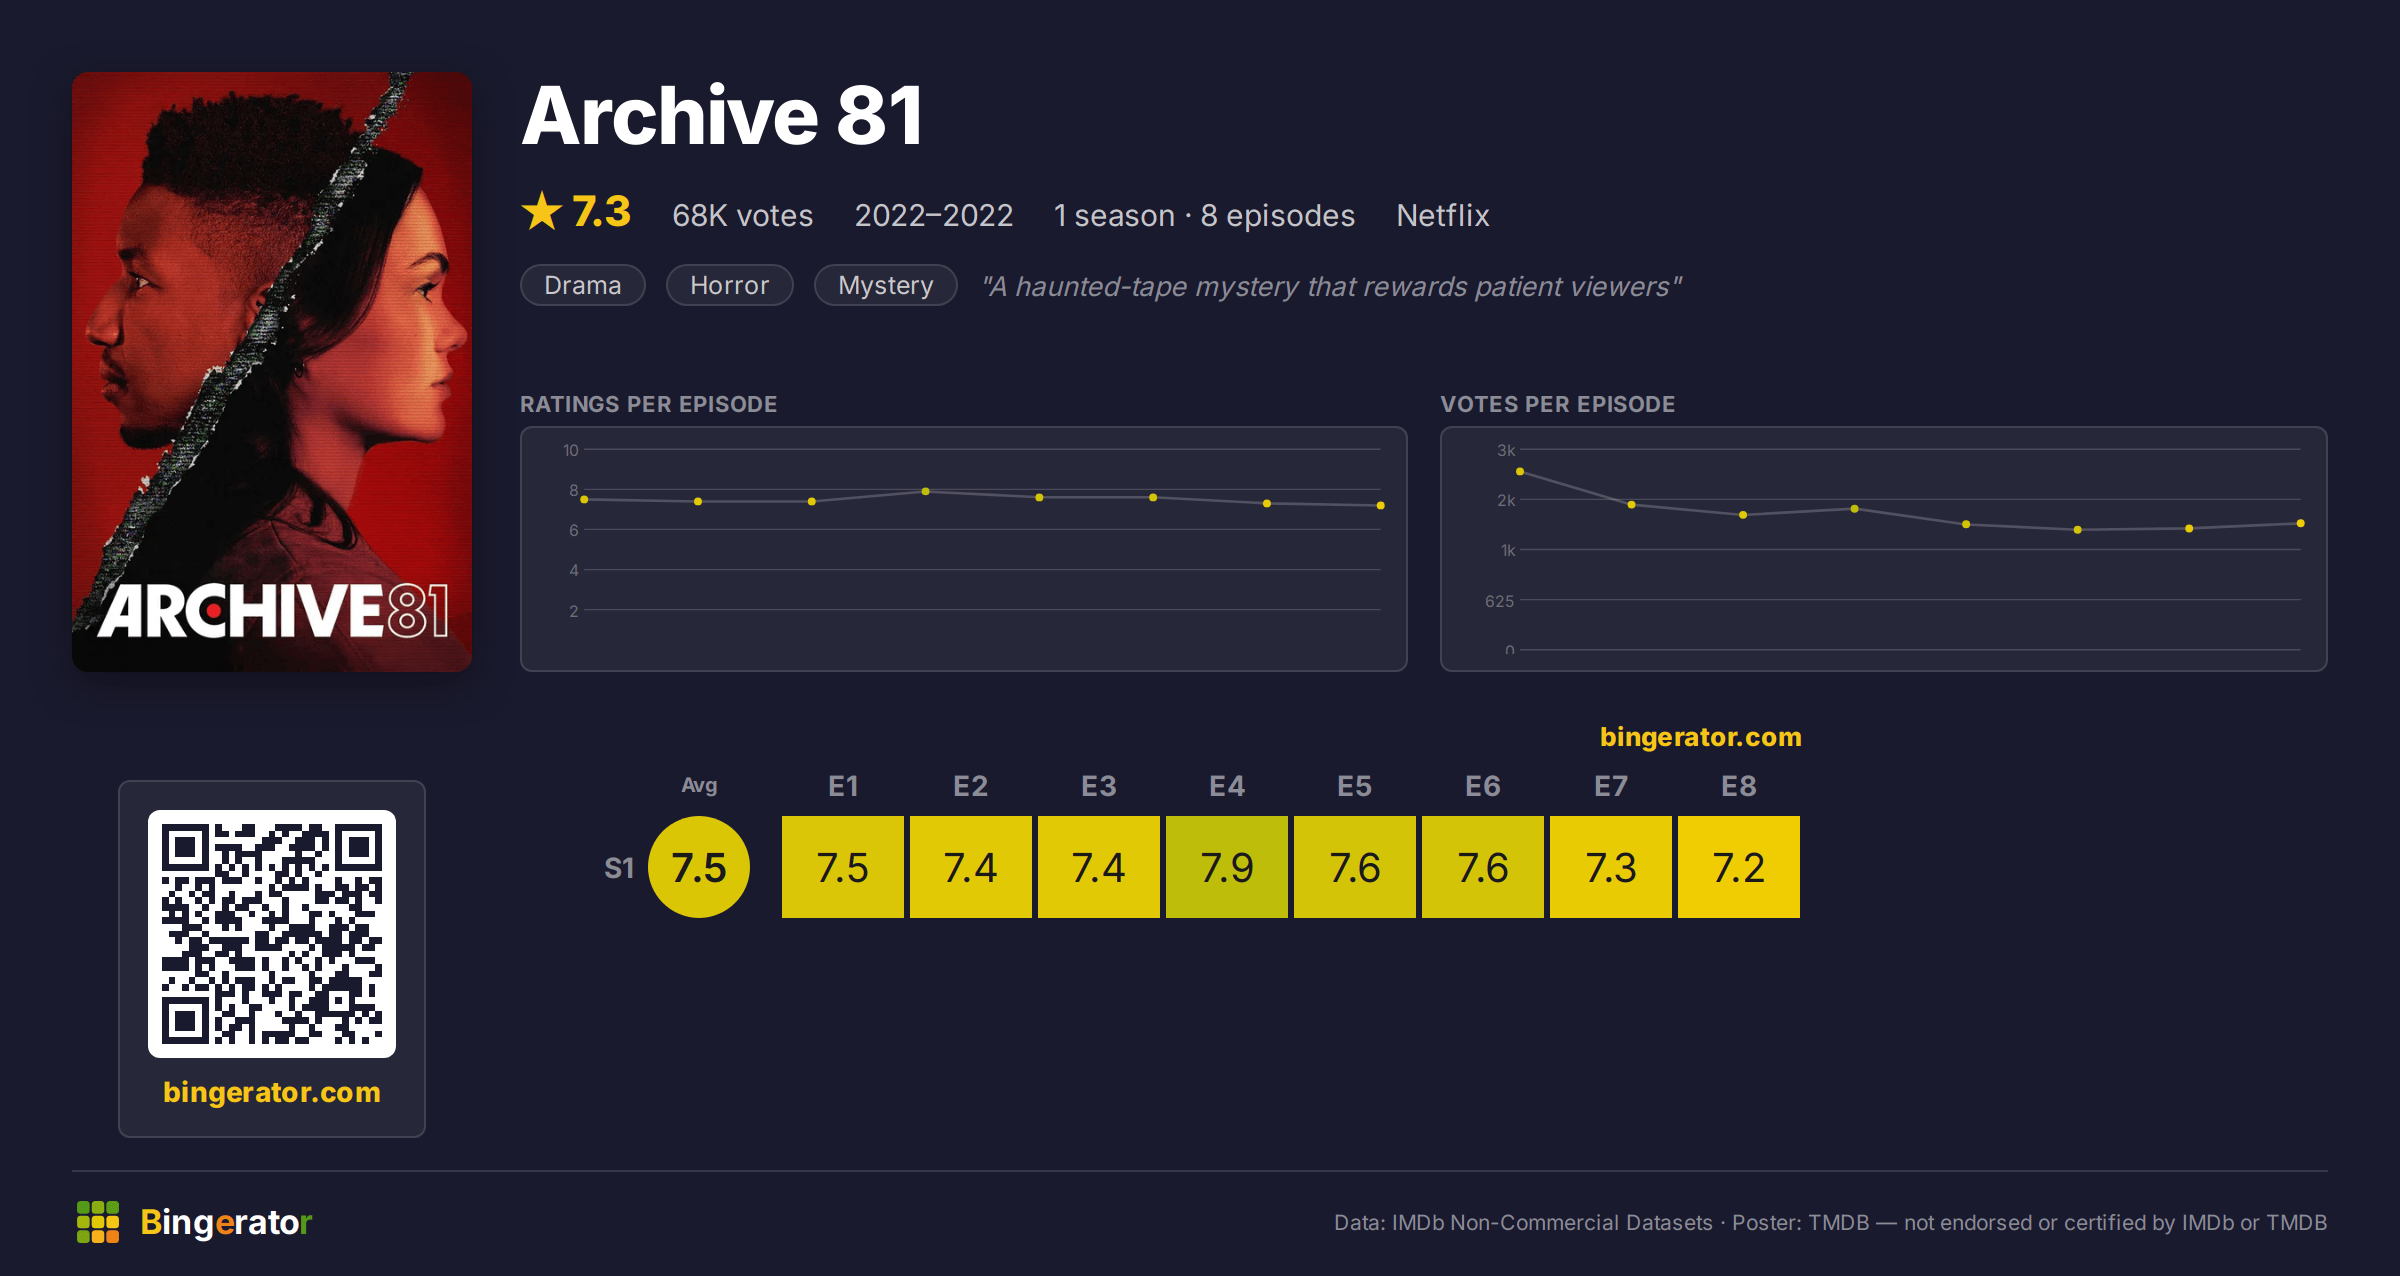Select the Horror genre tag
Viewport: 2400px width, 1276px height.
coord(730,285)
